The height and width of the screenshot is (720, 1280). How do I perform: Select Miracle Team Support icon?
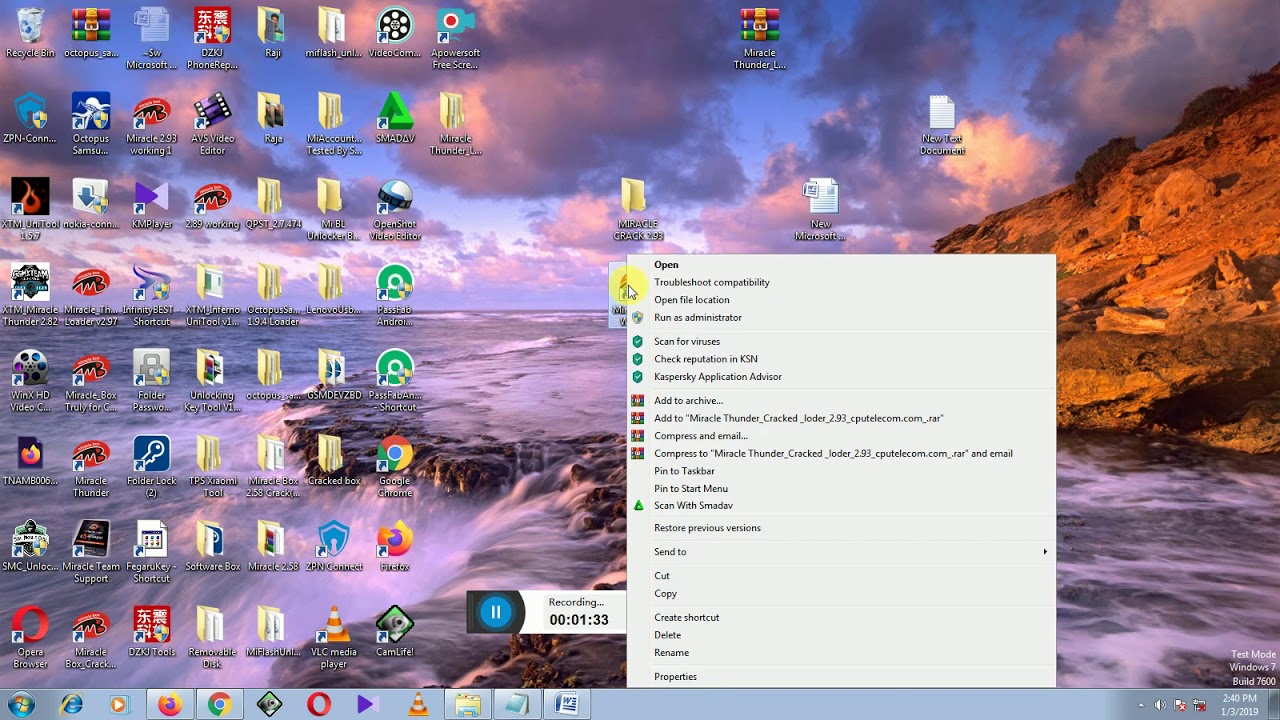tap(91, 553)
